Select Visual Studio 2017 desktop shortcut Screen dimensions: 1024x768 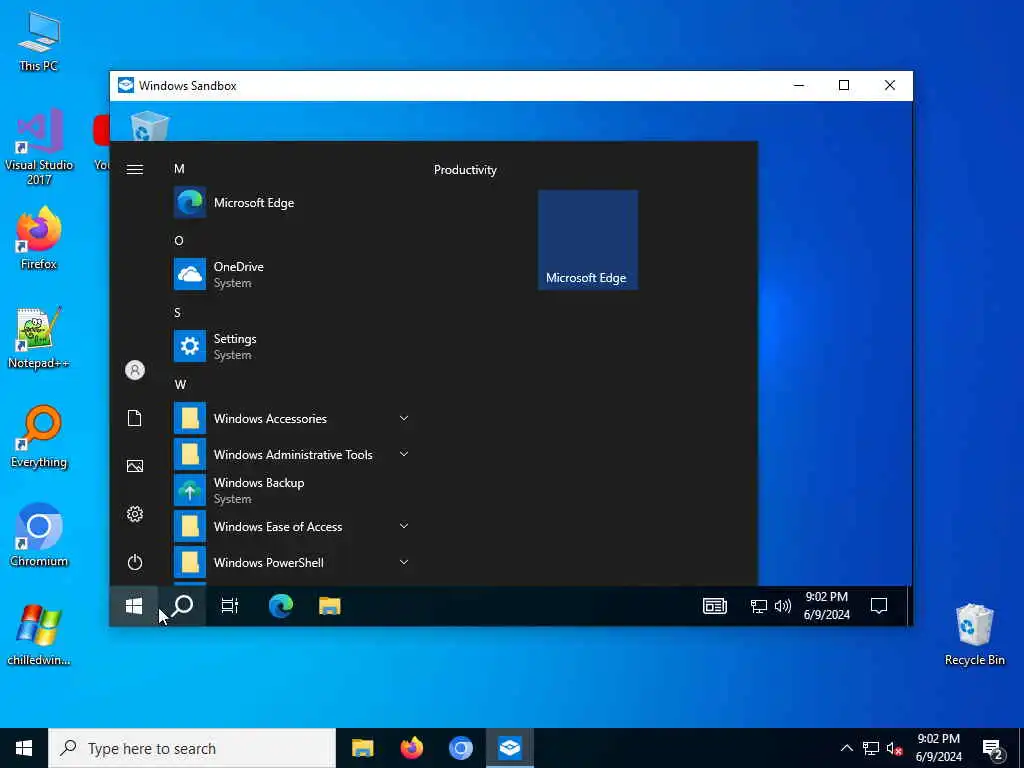tap(39, 147)
